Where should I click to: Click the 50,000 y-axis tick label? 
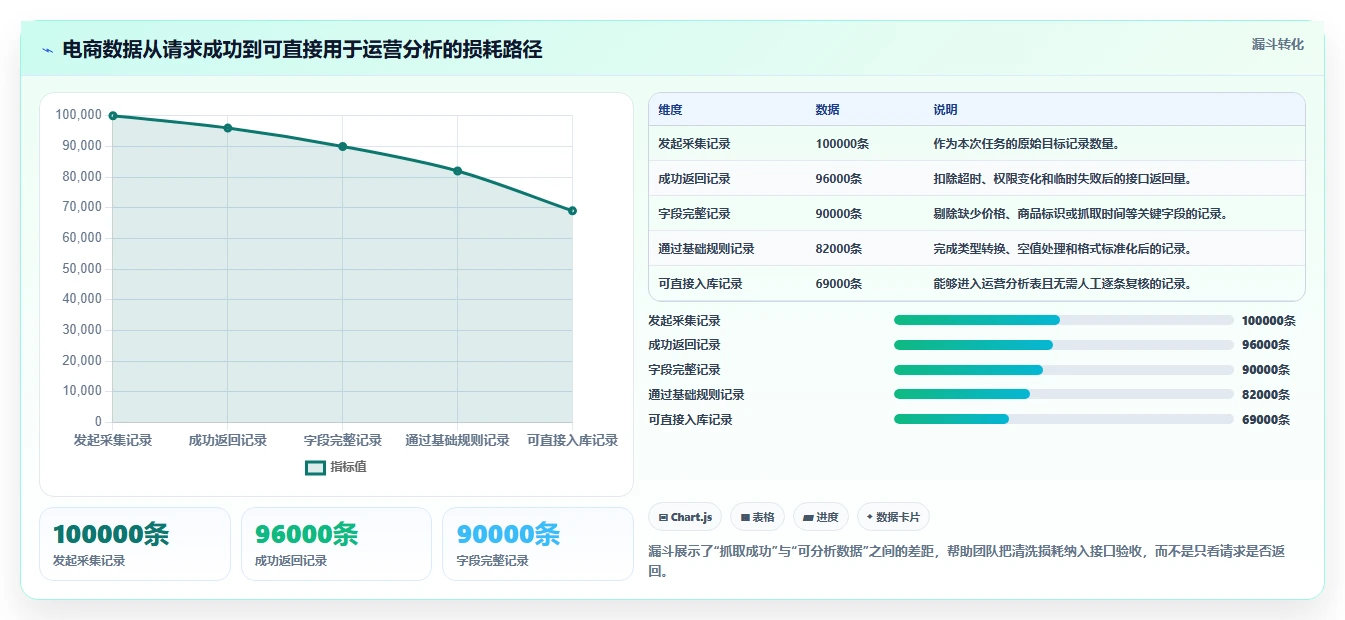tap(82, 268)
